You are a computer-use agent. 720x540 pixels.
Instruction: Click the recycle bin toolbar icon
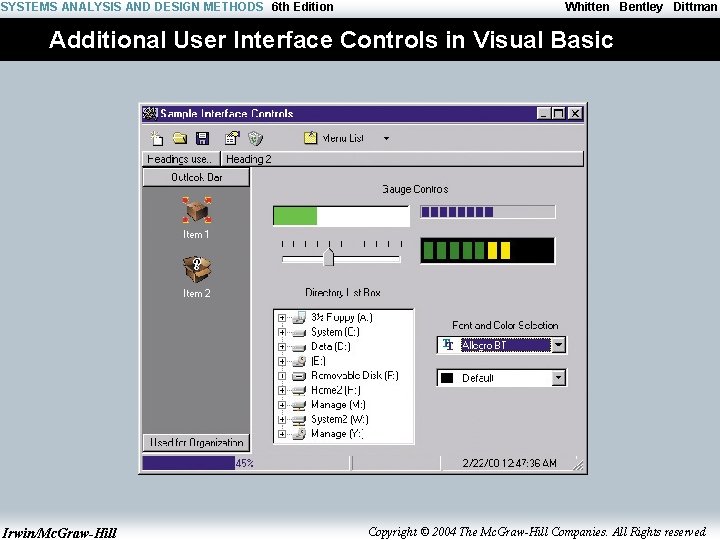pyautogui.click(x=255, y=138)
